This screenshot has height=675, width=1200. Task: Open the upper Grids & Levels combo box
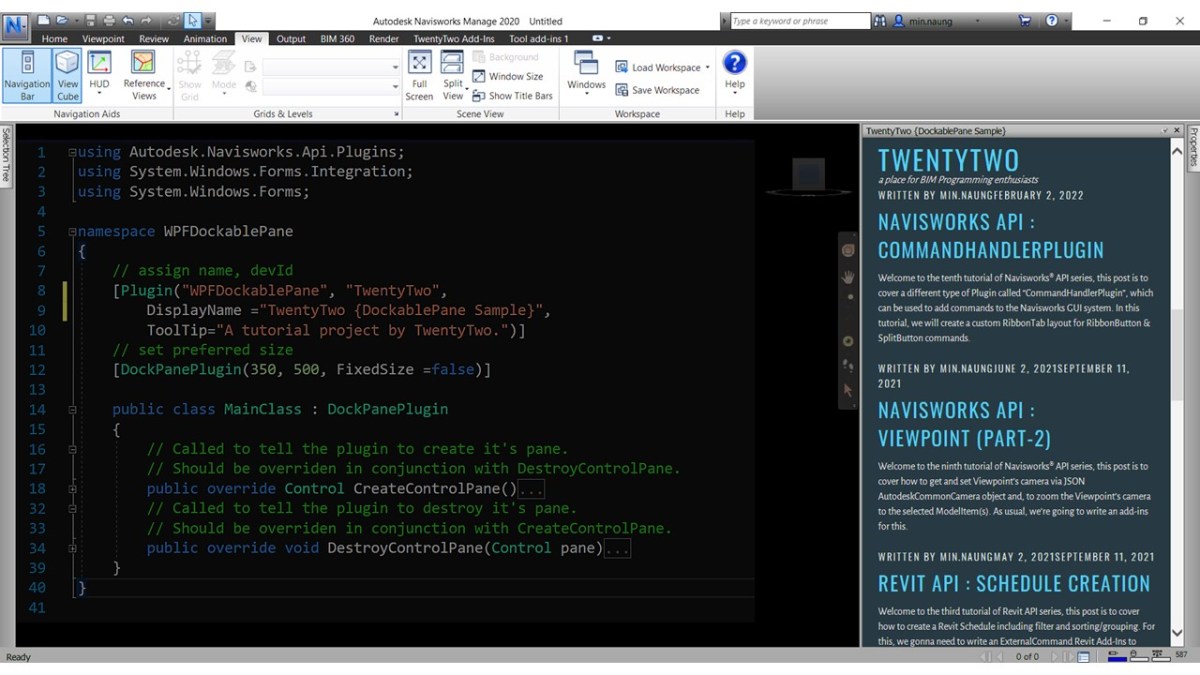[x=331, y=67]
